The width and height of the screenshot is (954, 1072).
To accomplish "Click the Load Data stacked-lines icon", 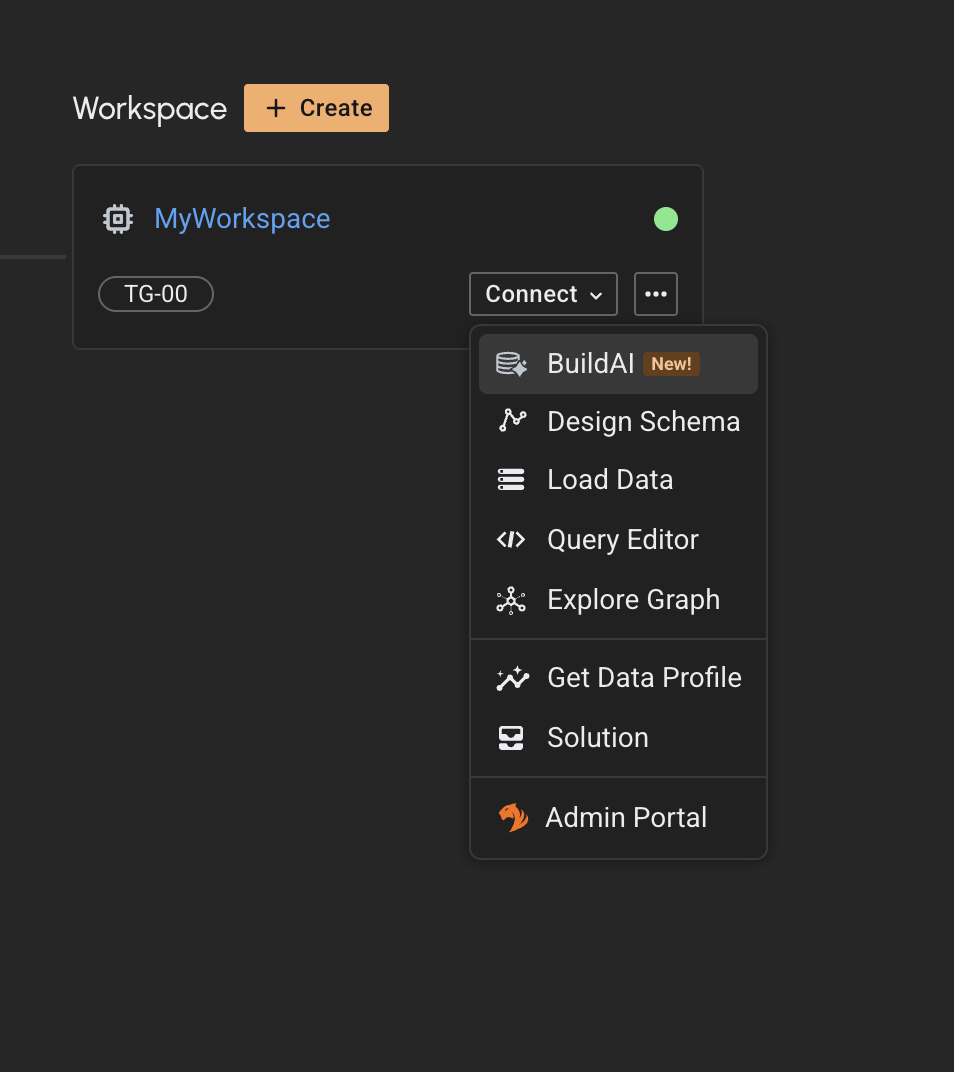I will tap(511, 480).
